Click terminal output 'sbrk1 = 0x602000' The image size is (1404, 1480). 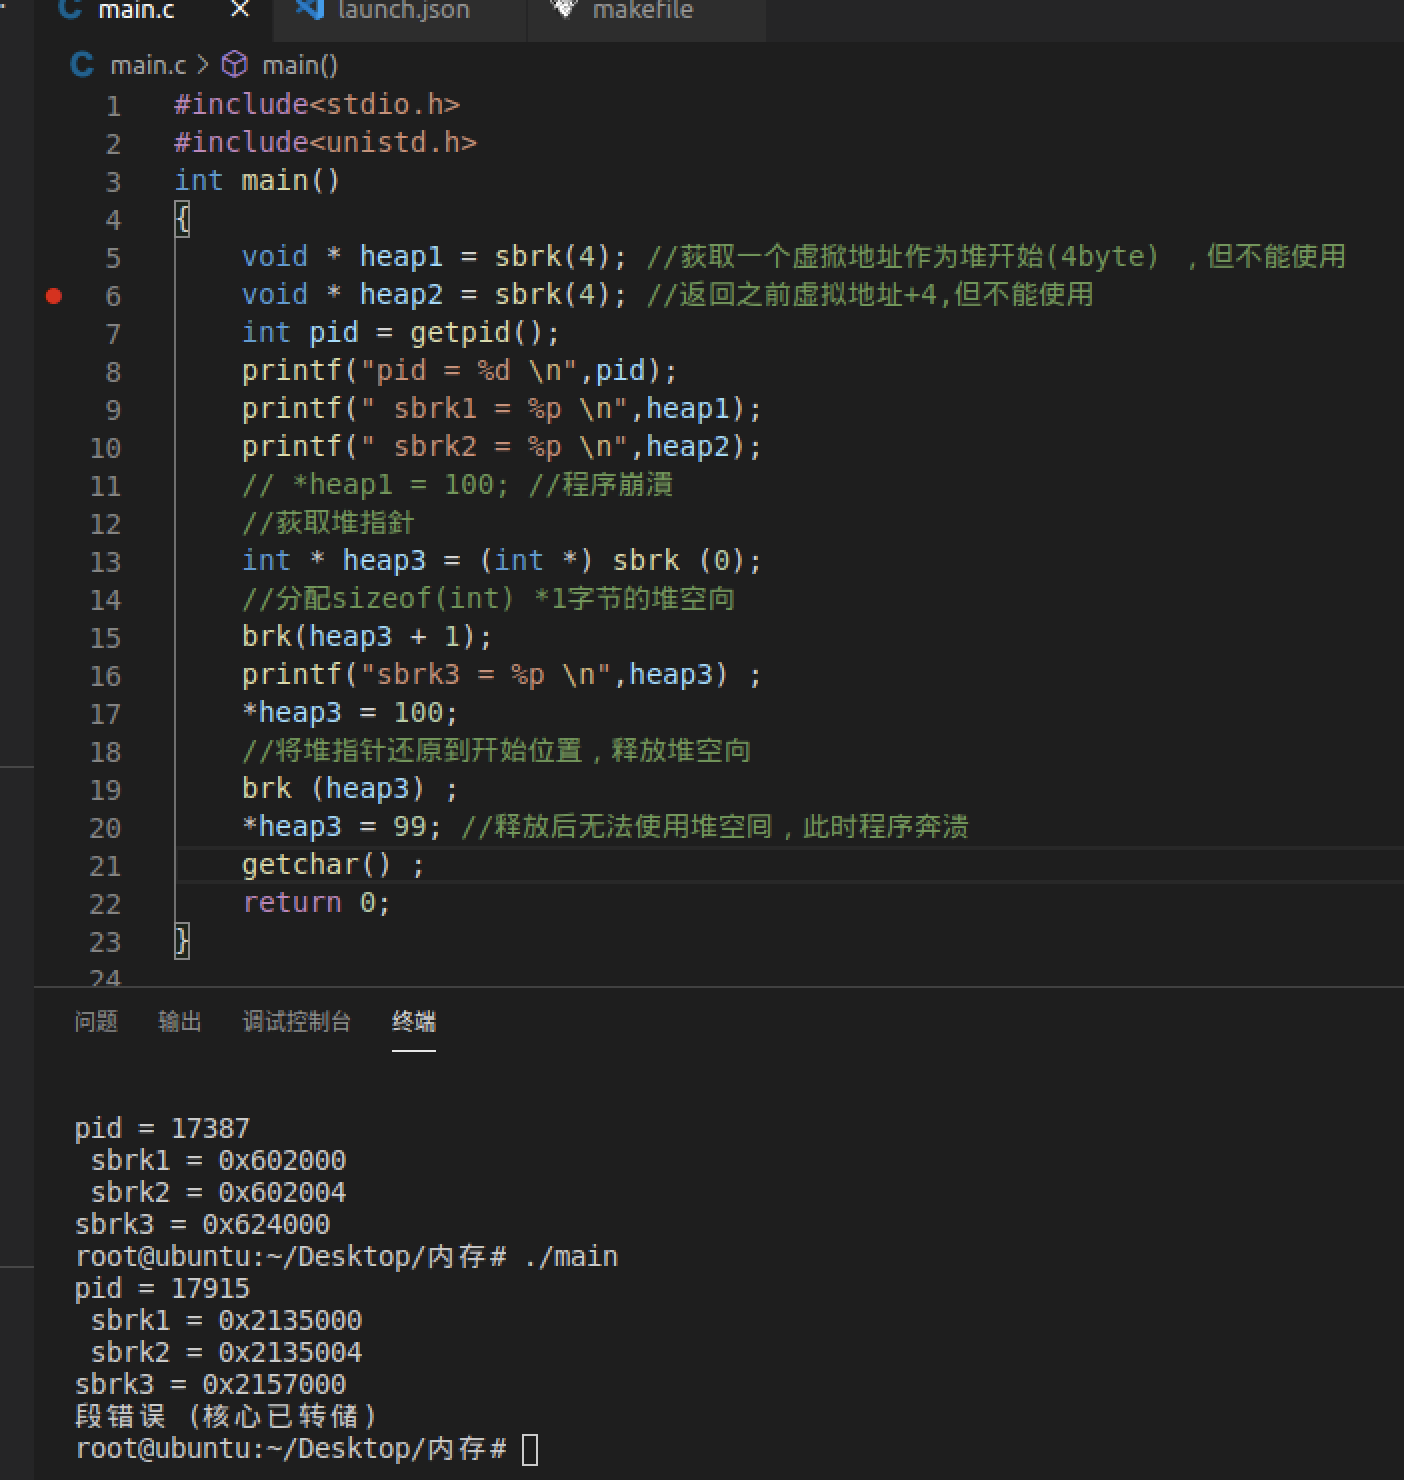[x=218, y=1160]
